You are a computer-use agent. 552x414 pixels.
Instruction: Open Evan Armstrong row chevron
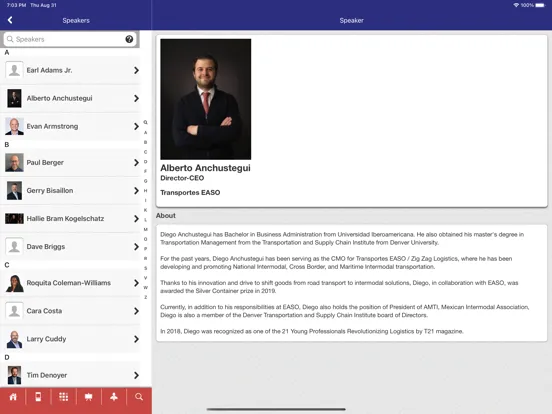(x=136, y=126)
